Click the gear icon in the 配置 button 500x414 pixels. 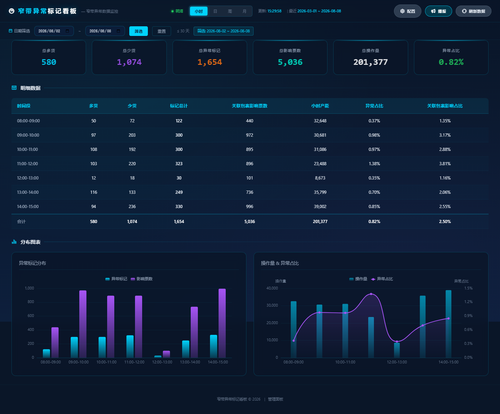pyautogui.click(x=402, y=11)
